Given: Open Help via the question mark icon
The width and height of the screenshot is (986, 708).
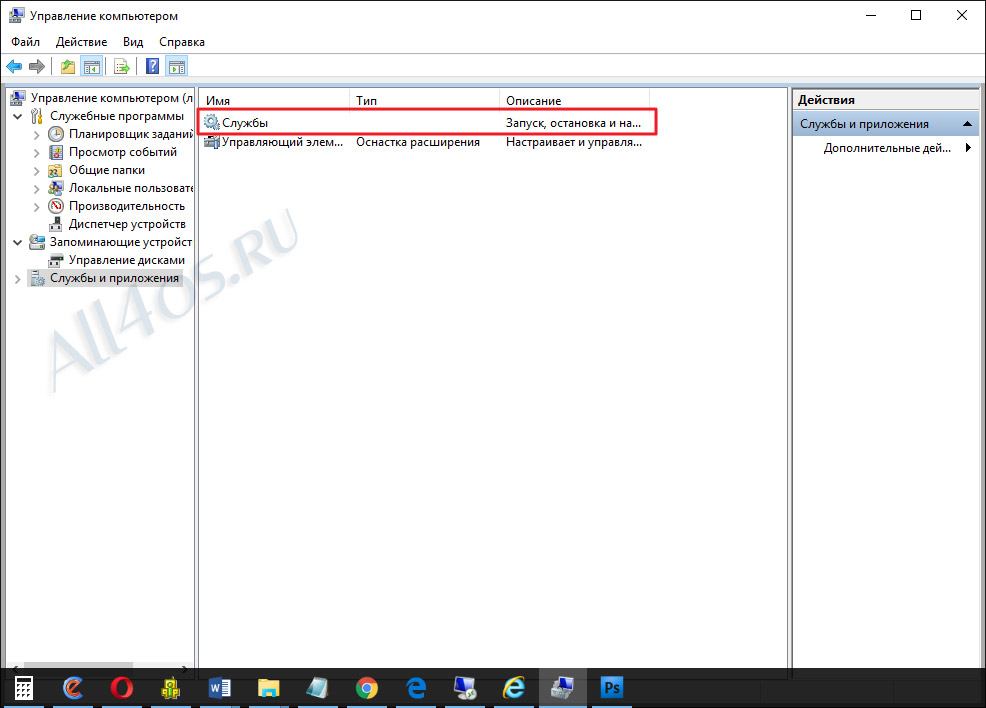Looking at the screenshot, I should pos(152,66).
